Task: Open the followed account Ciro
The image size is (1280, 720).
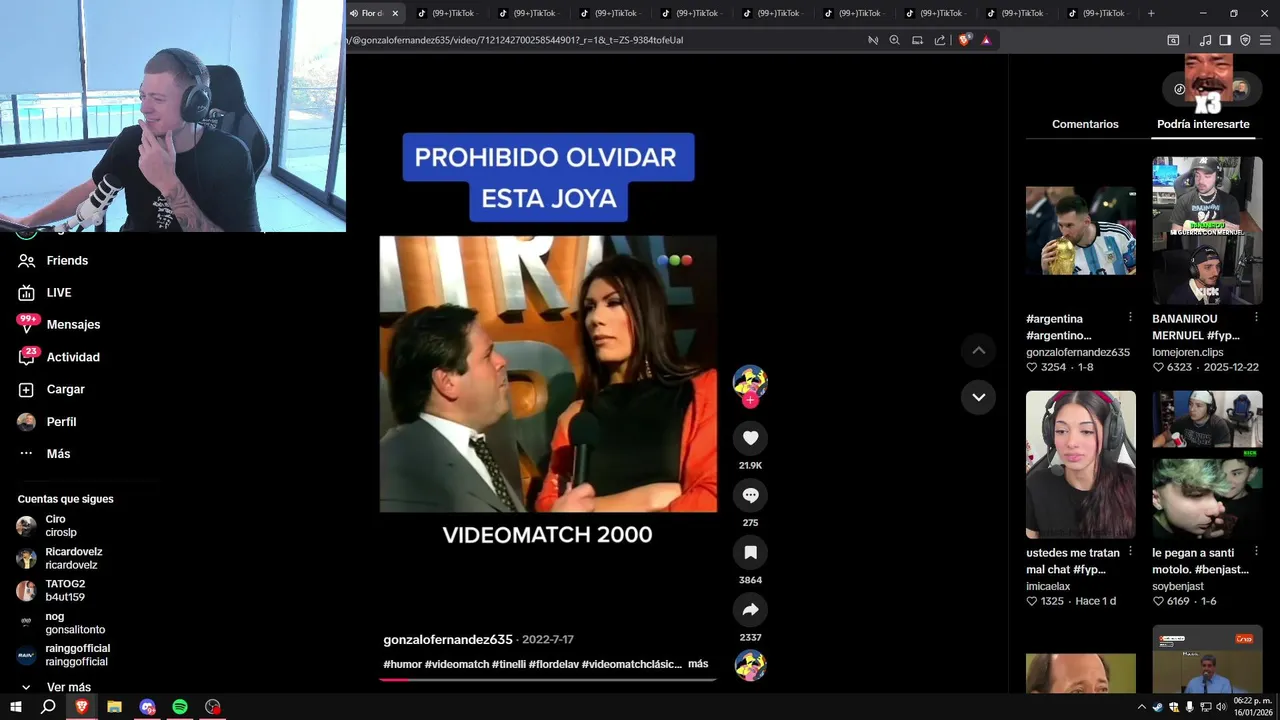Action: pyautogui.click(x=60, y=526)
